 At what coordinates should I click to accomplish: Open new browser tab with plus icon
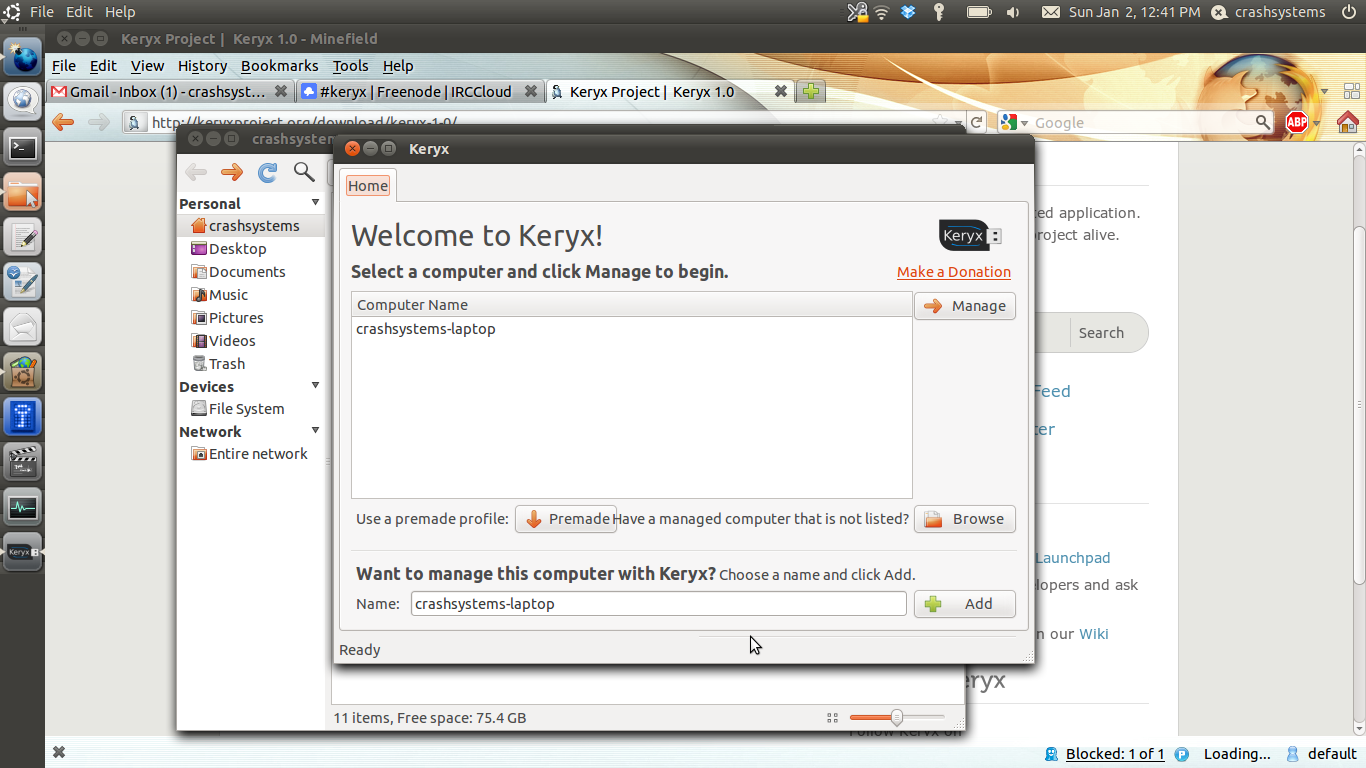tap(811, 92)
